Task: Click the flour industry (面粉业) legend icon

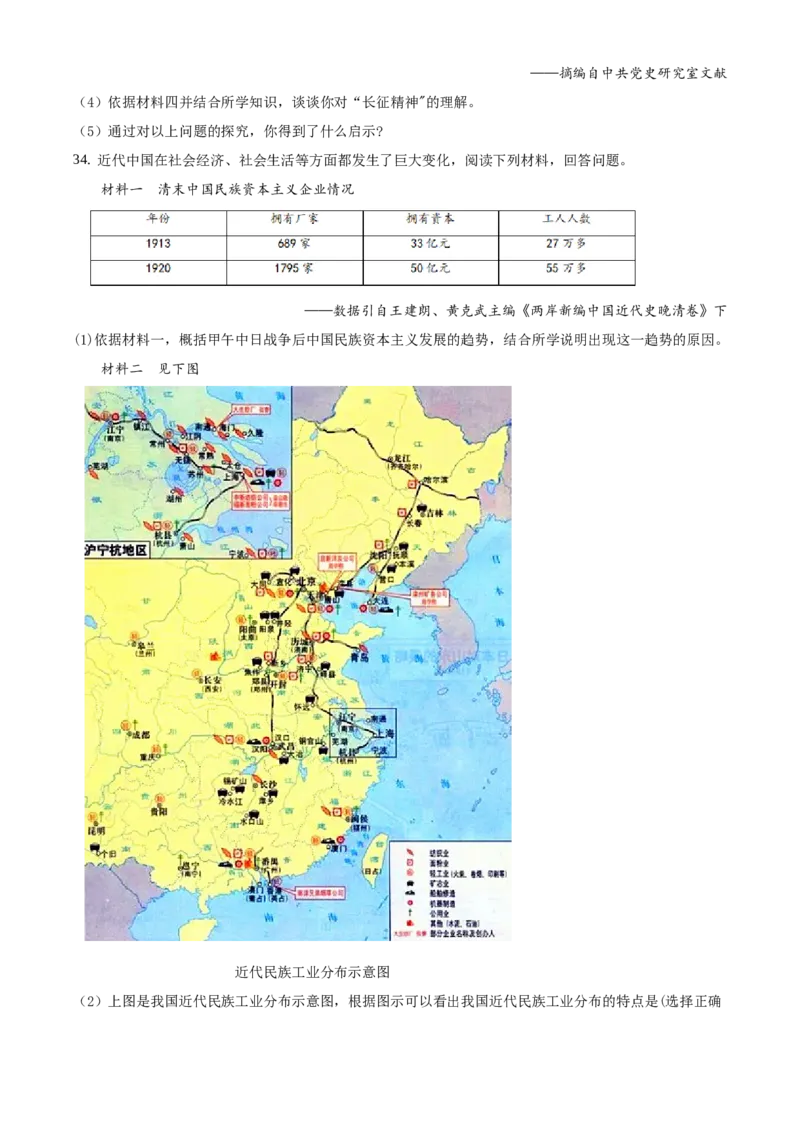Action: click(409, 863)
